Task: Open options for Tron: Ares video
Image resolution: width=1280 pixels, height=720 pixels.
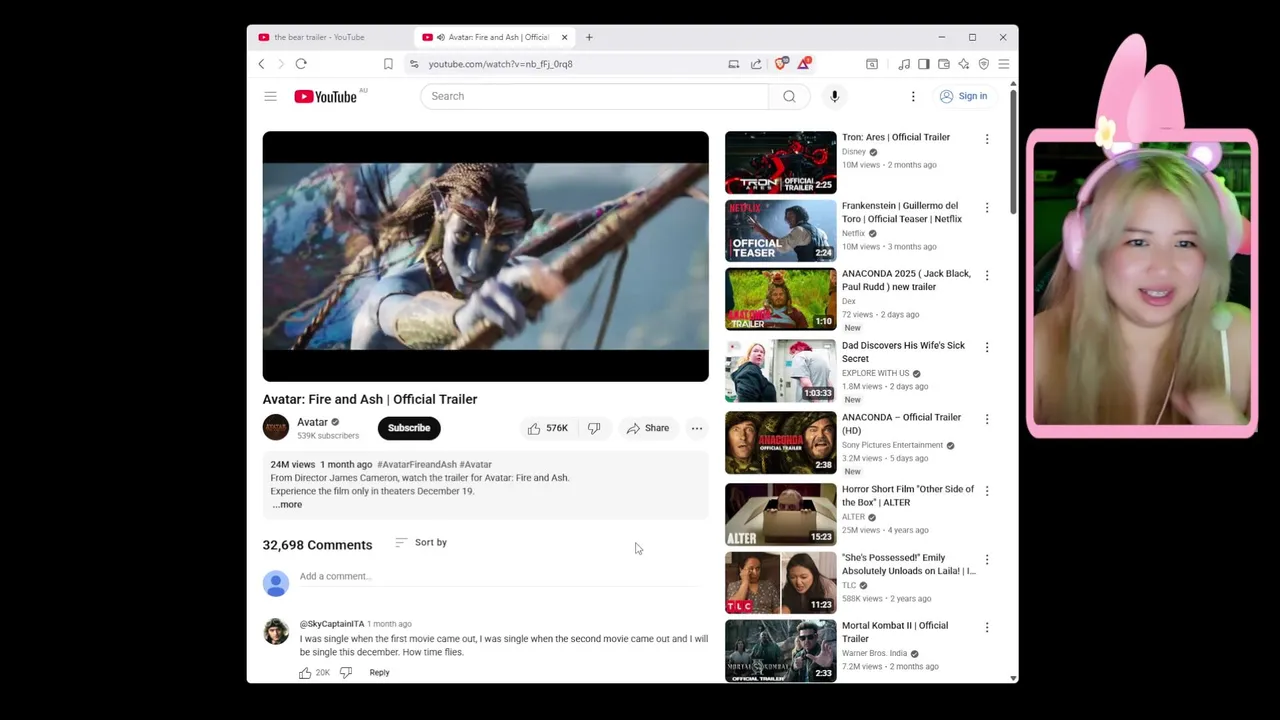Action: [987, 139]
